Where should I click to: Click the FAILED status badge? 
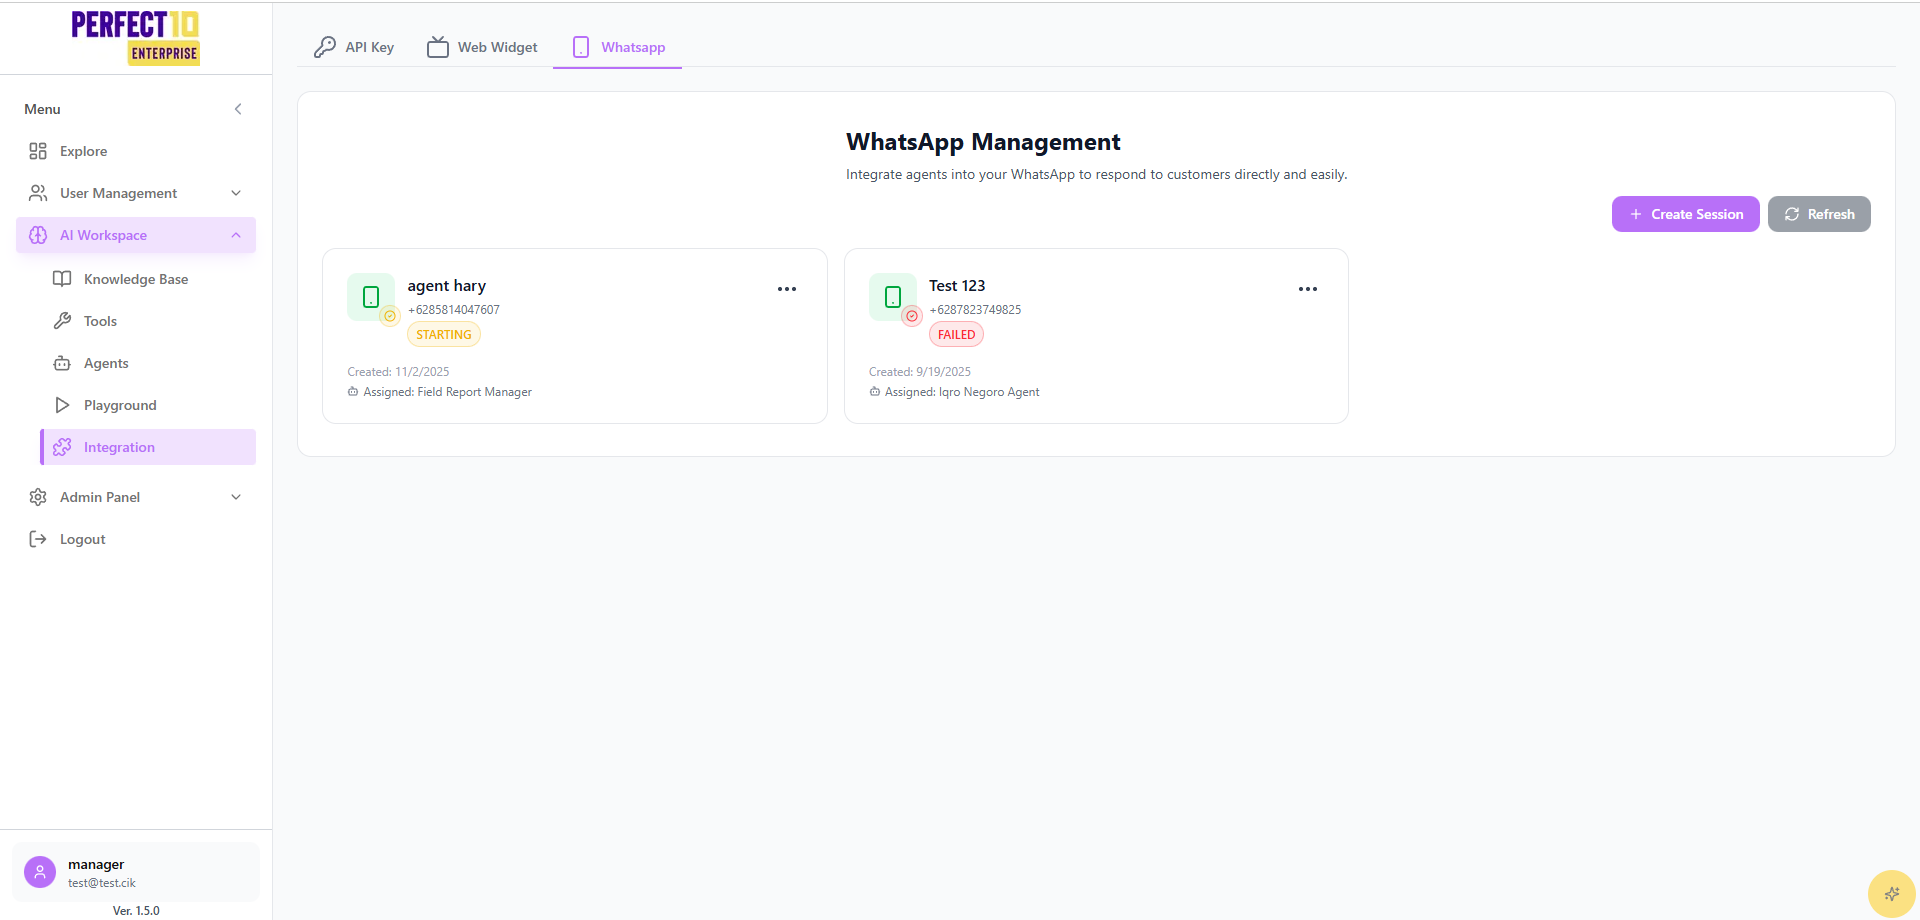[957, 335]
